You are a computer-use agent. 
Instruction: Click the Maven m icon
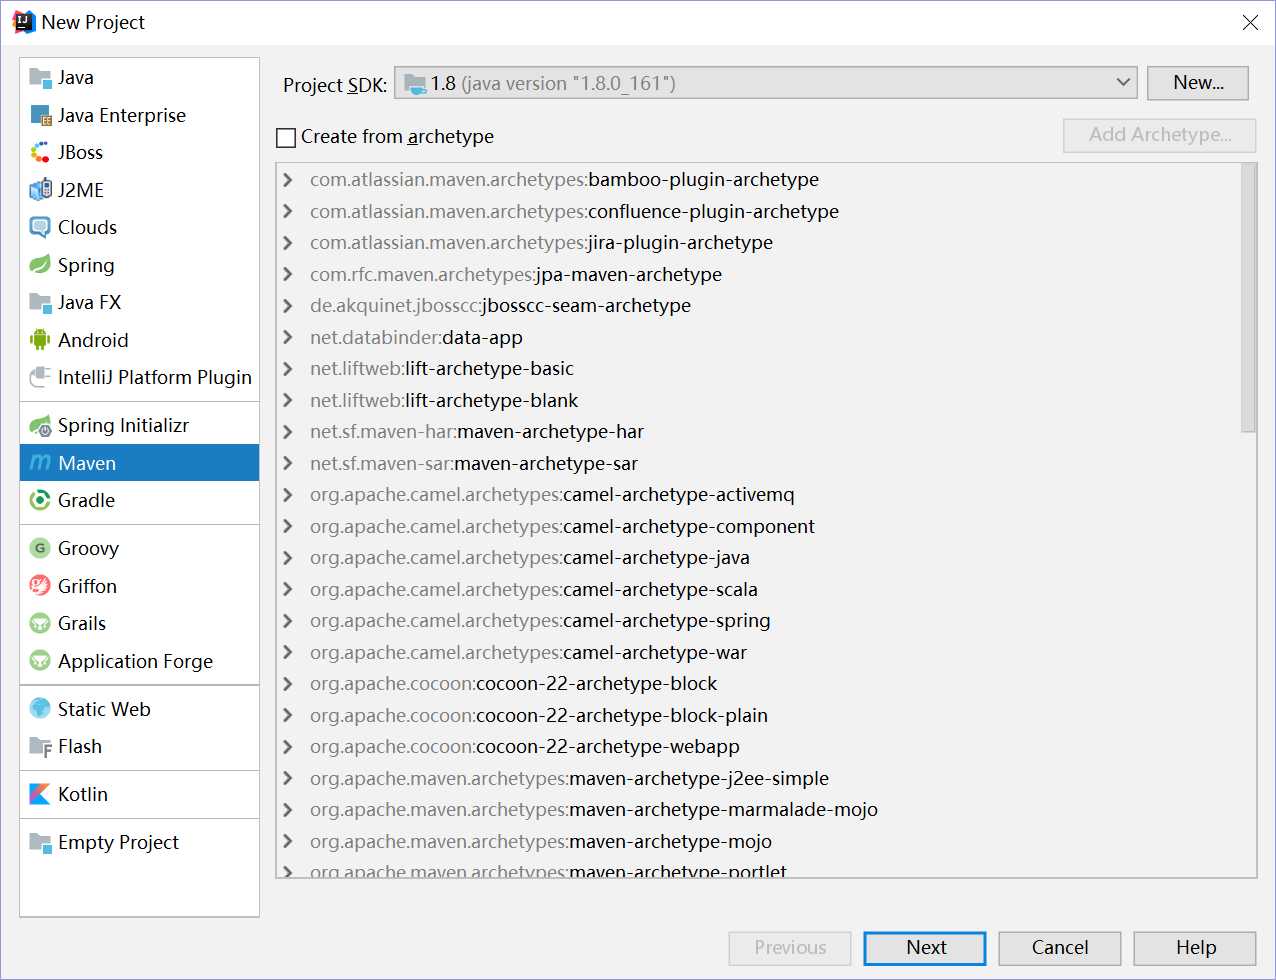pyautogui.click(x=40, y=463)
